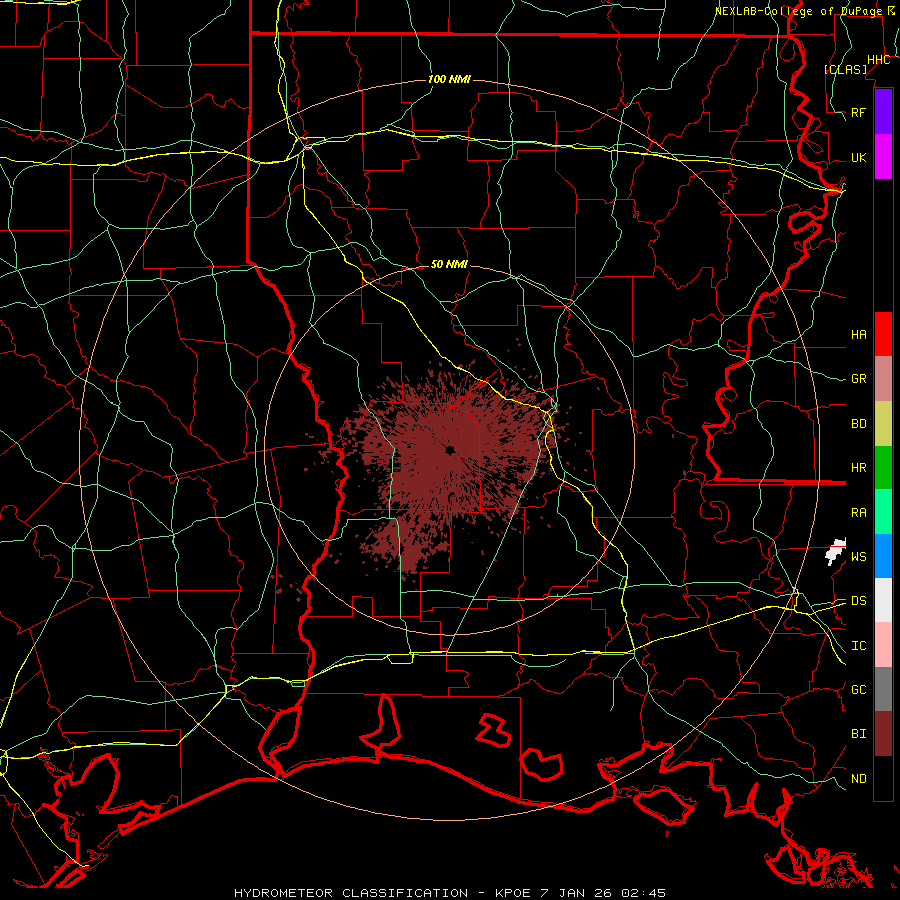The width and height of the screenshot is (900, 900).
Task: Click the red HA legend color swatch
Action: pyautogui.click(x=883, y=334)
